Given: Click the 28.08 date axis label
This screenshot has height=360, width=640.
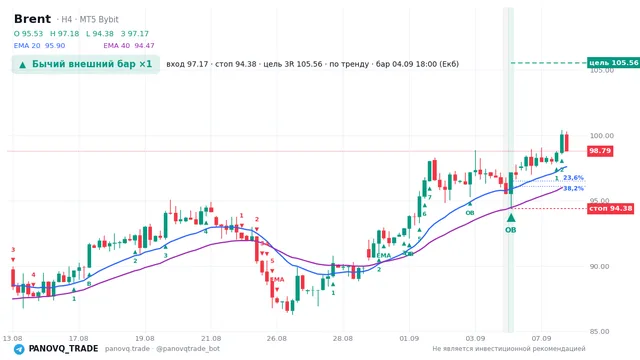Looking at the screenshot, I should coord(343,338).
